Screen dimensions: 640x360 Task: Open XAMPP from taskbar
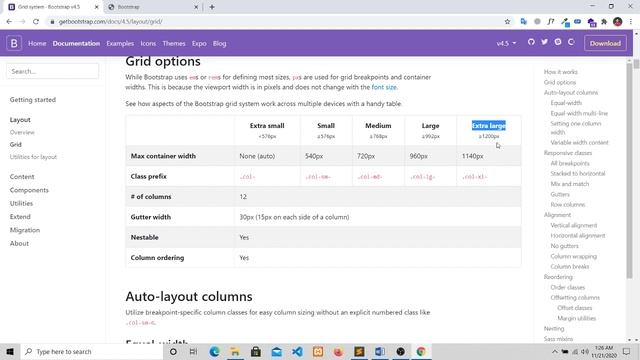(318, 351)
